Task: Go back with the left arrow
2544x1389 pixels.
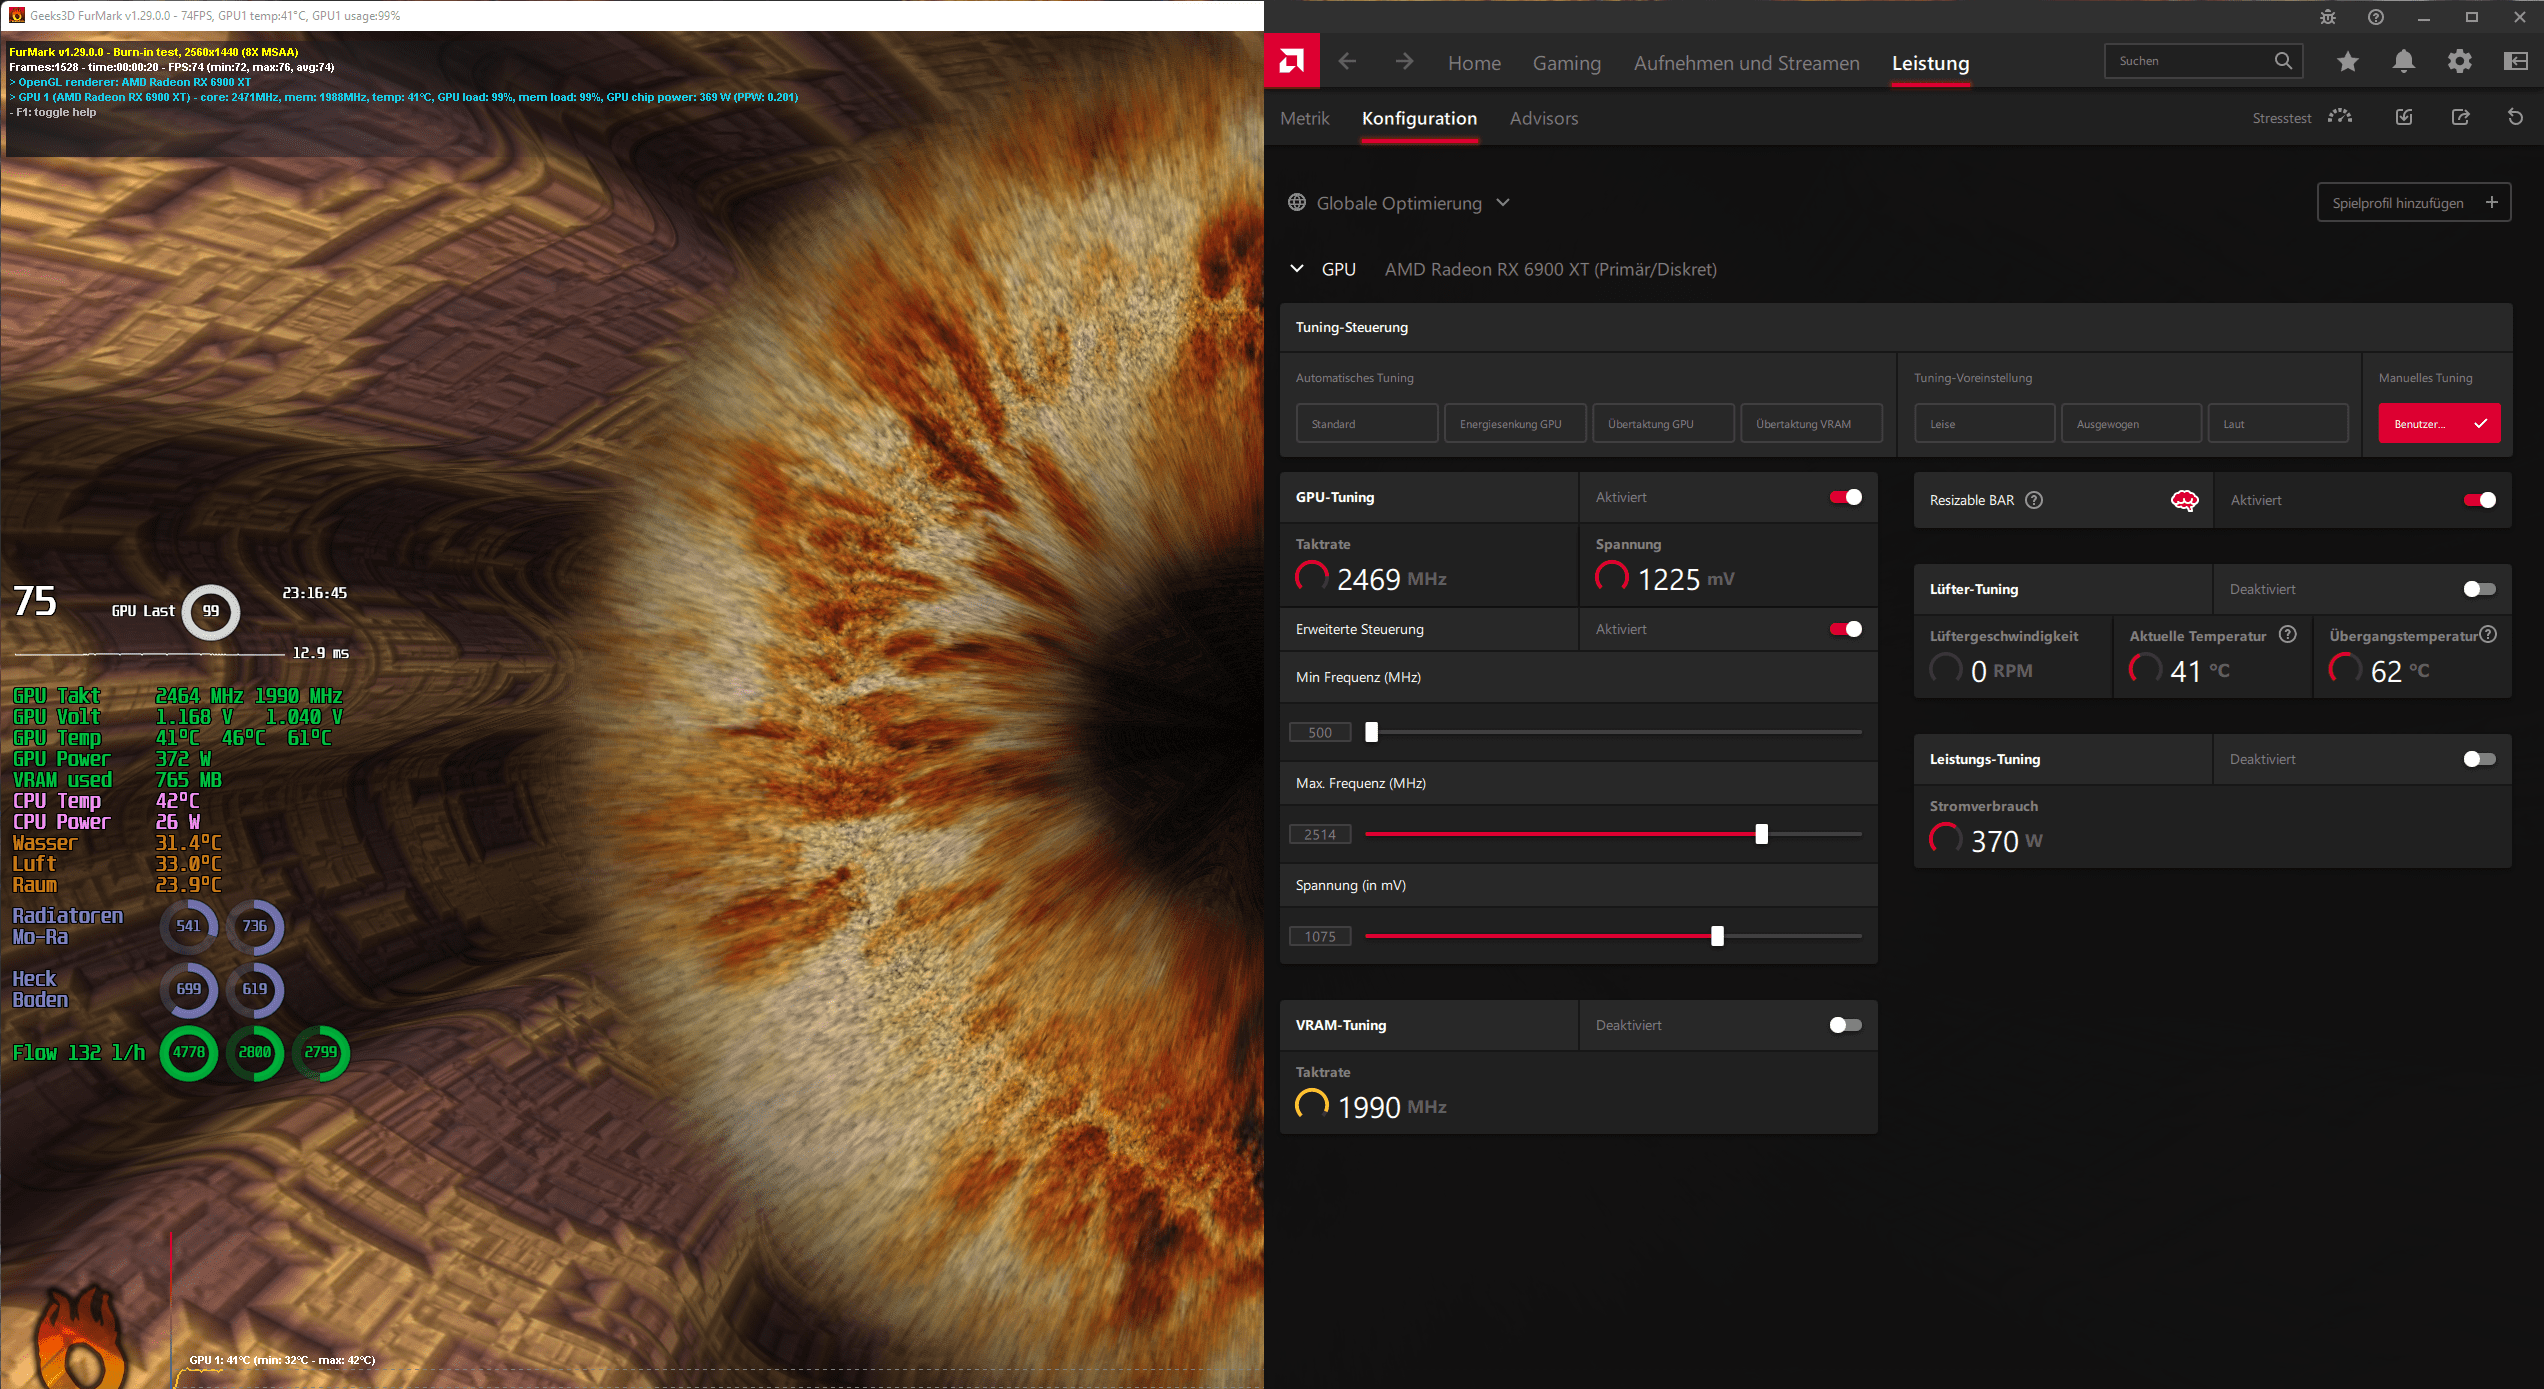Action: point(1347,62)
